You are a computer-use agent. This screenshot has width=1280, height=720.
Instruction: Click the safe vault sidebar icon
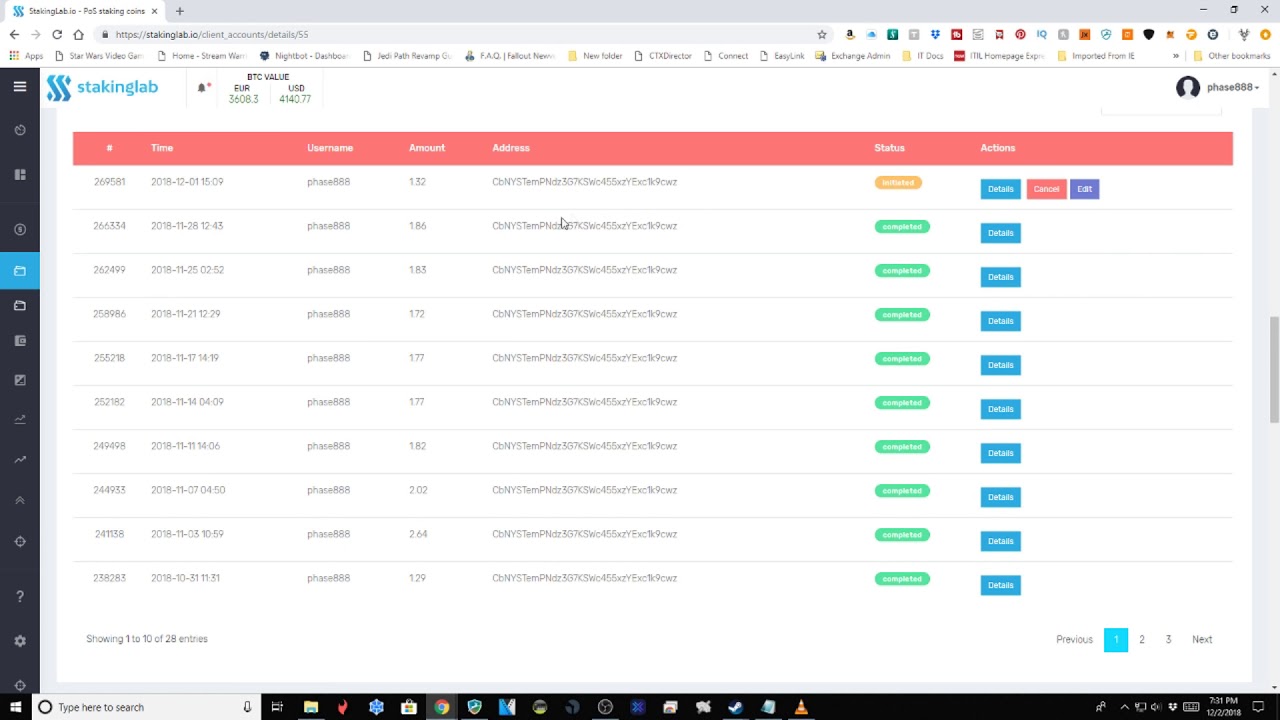20,341
